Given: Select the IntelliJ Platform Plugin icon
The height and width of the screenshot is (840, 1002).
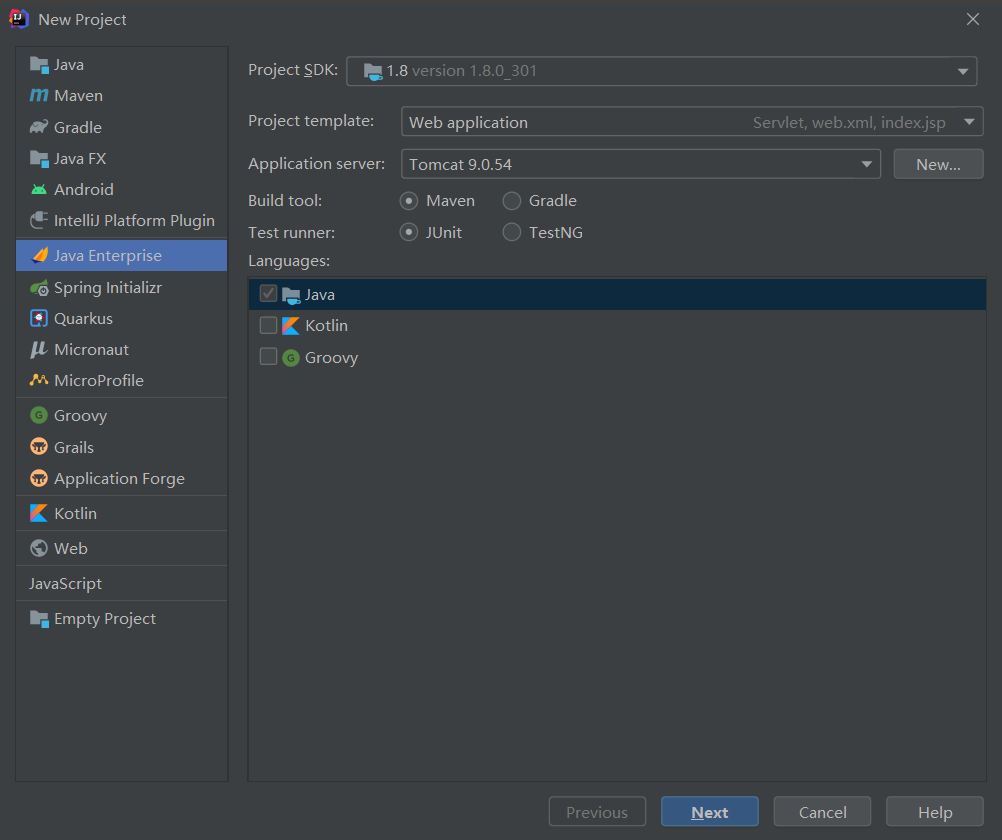Looking at the screenshot, I should 39,220.
